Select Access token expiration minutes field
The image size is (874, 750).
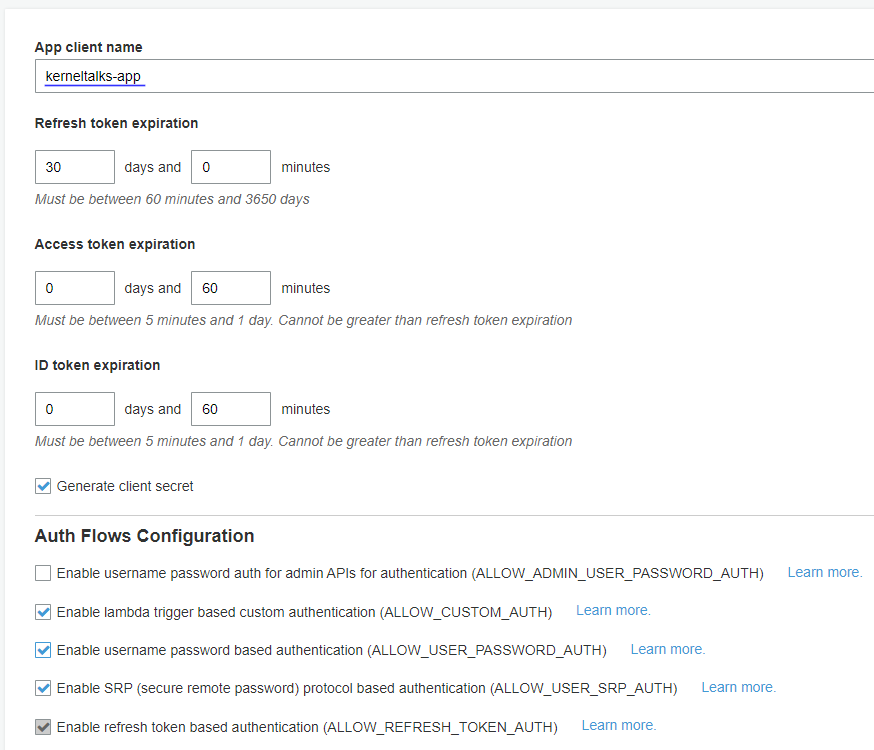point(231,288)
